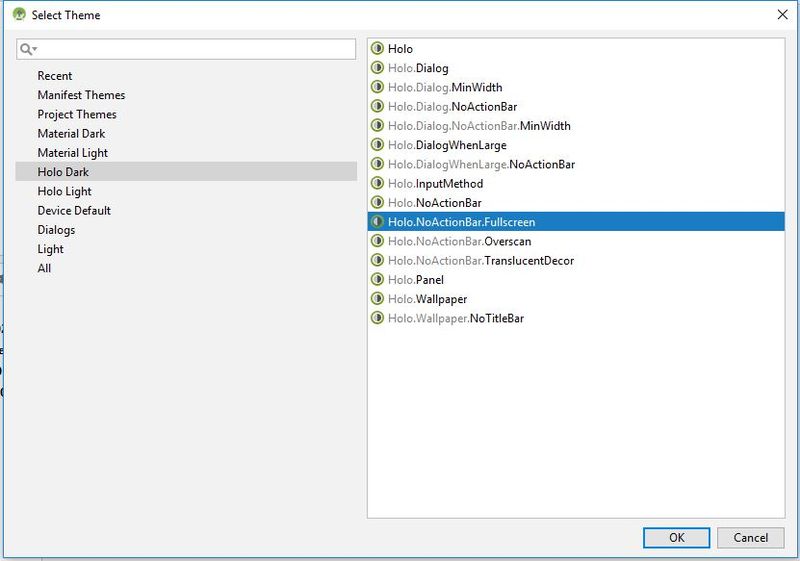Choose the Holo.Dialog theme
Image resolution: width=800 pixels, height=561 pixels.
click(x=576, y=68)
